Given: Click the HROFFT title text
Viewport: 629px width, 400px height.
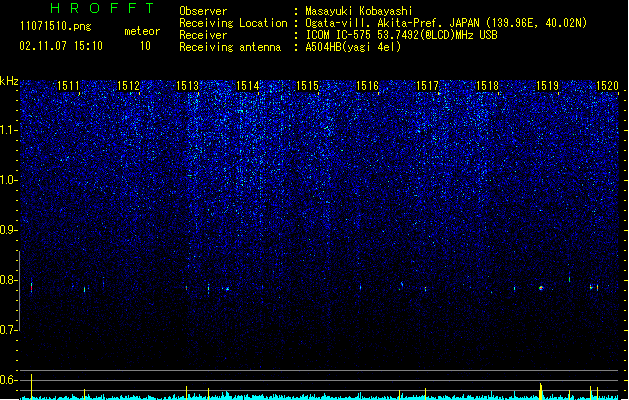Looking at the screenshot, I should [103, 8].
